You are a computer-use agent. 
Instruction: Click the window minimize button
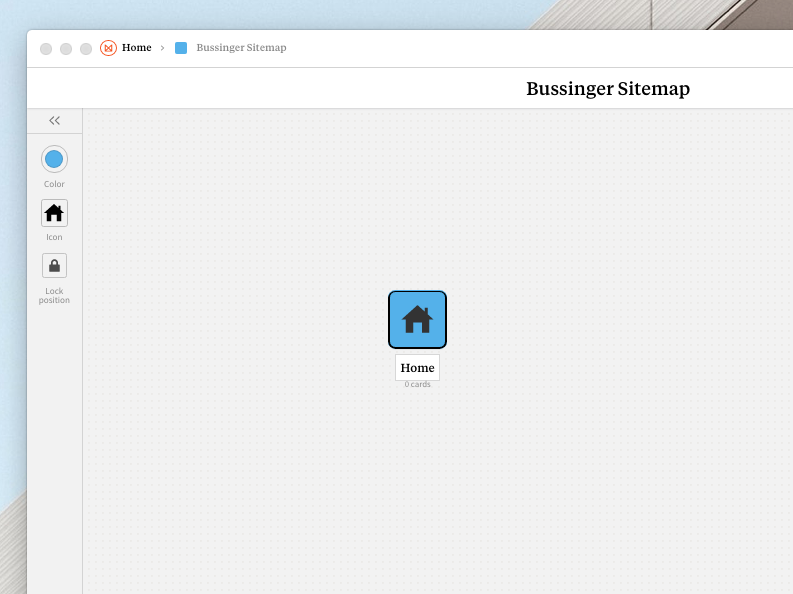(x=66, y=49)
